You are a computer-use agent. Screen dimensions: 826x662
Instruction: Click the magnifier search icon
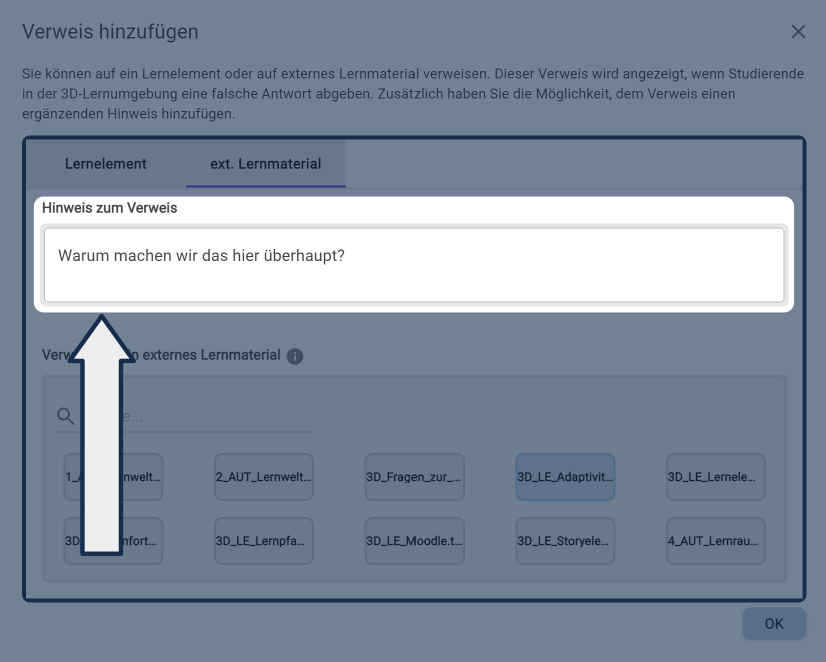click(x=65, y=416)
